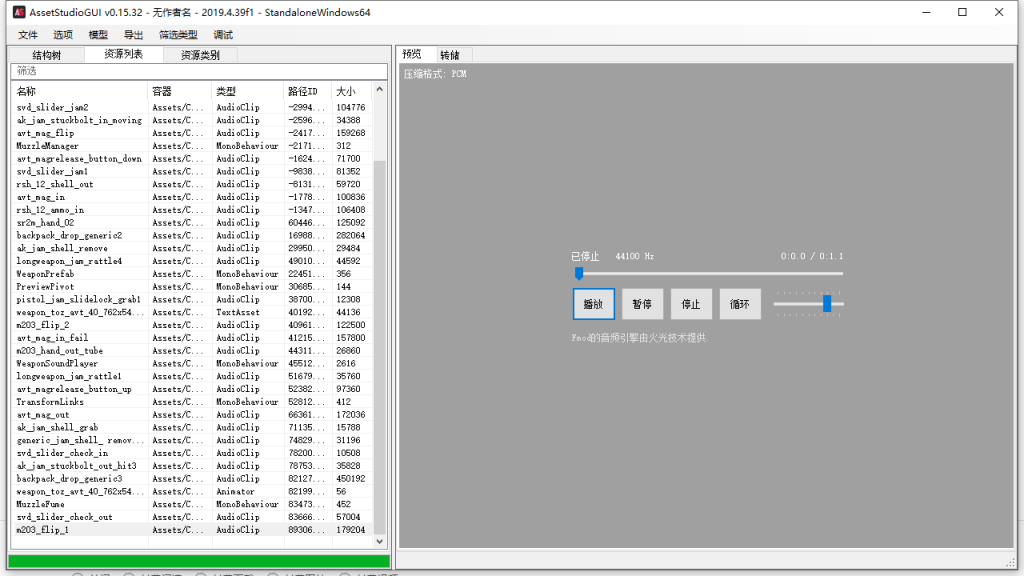Select the ak_jam_stuckbolt_out_hit3 asset
Viewport: 1024px width, 576px height.
pyautogui.click(x=192, y=466)
